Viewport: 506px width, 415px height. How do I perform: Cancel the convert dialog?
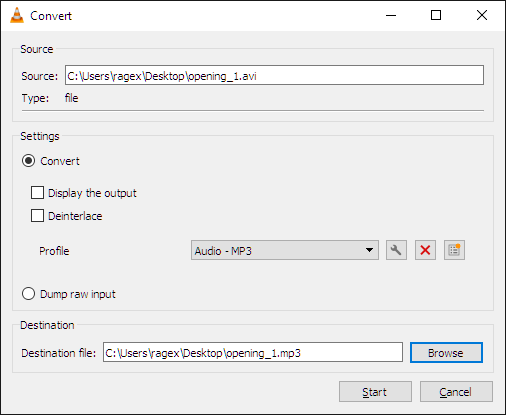pos(456,392)
